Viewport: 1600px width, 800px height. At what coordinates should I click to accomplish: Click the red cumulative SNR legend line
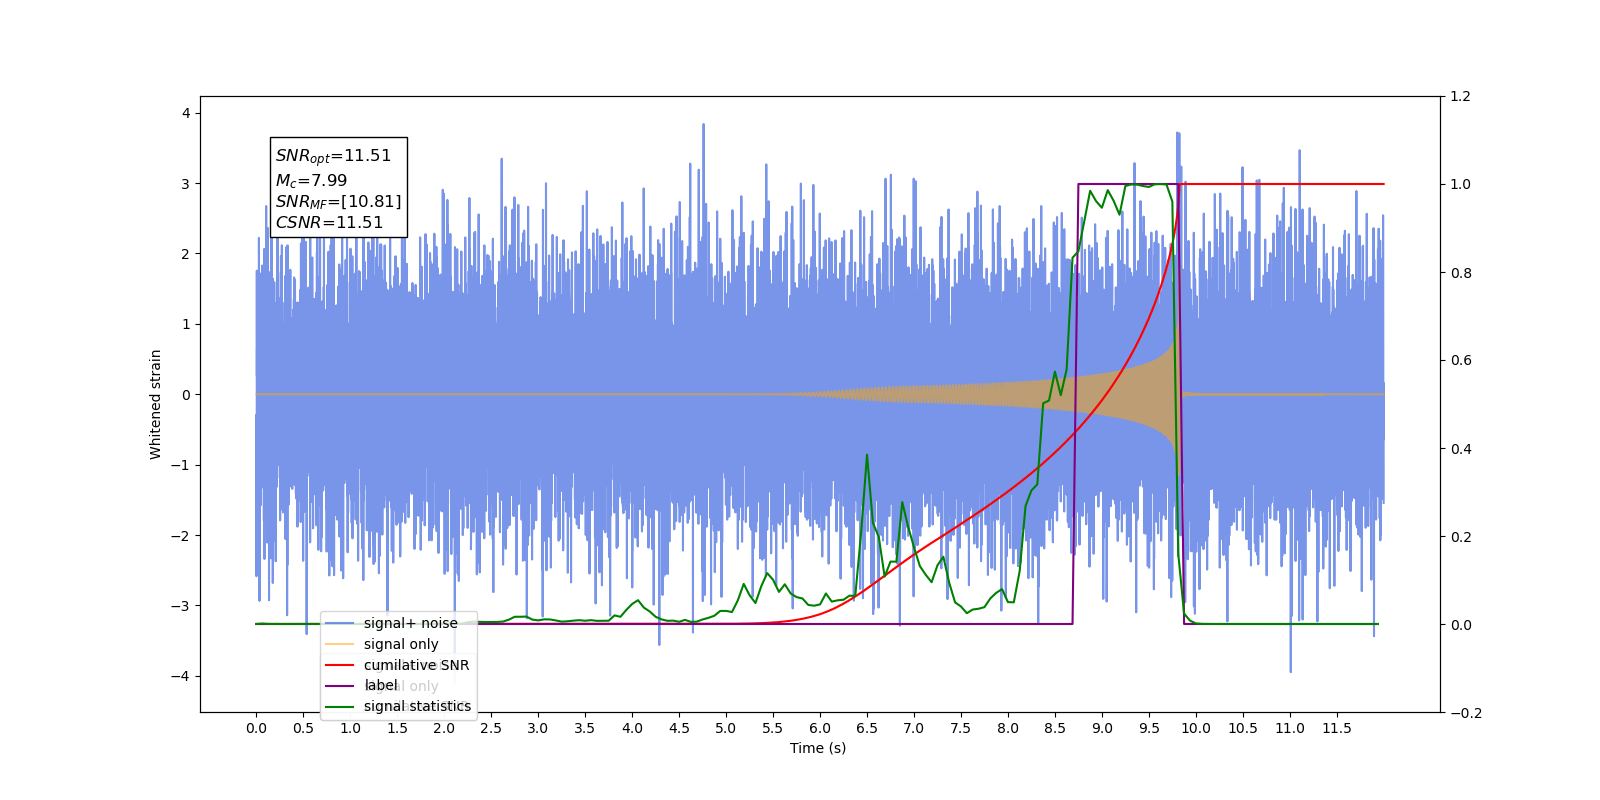[340, 665]
